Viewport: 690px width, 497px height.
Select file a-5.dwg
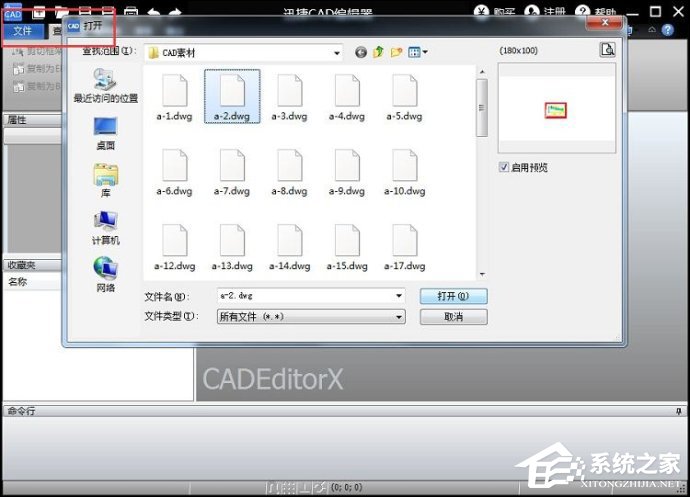(x=404, y=98)
